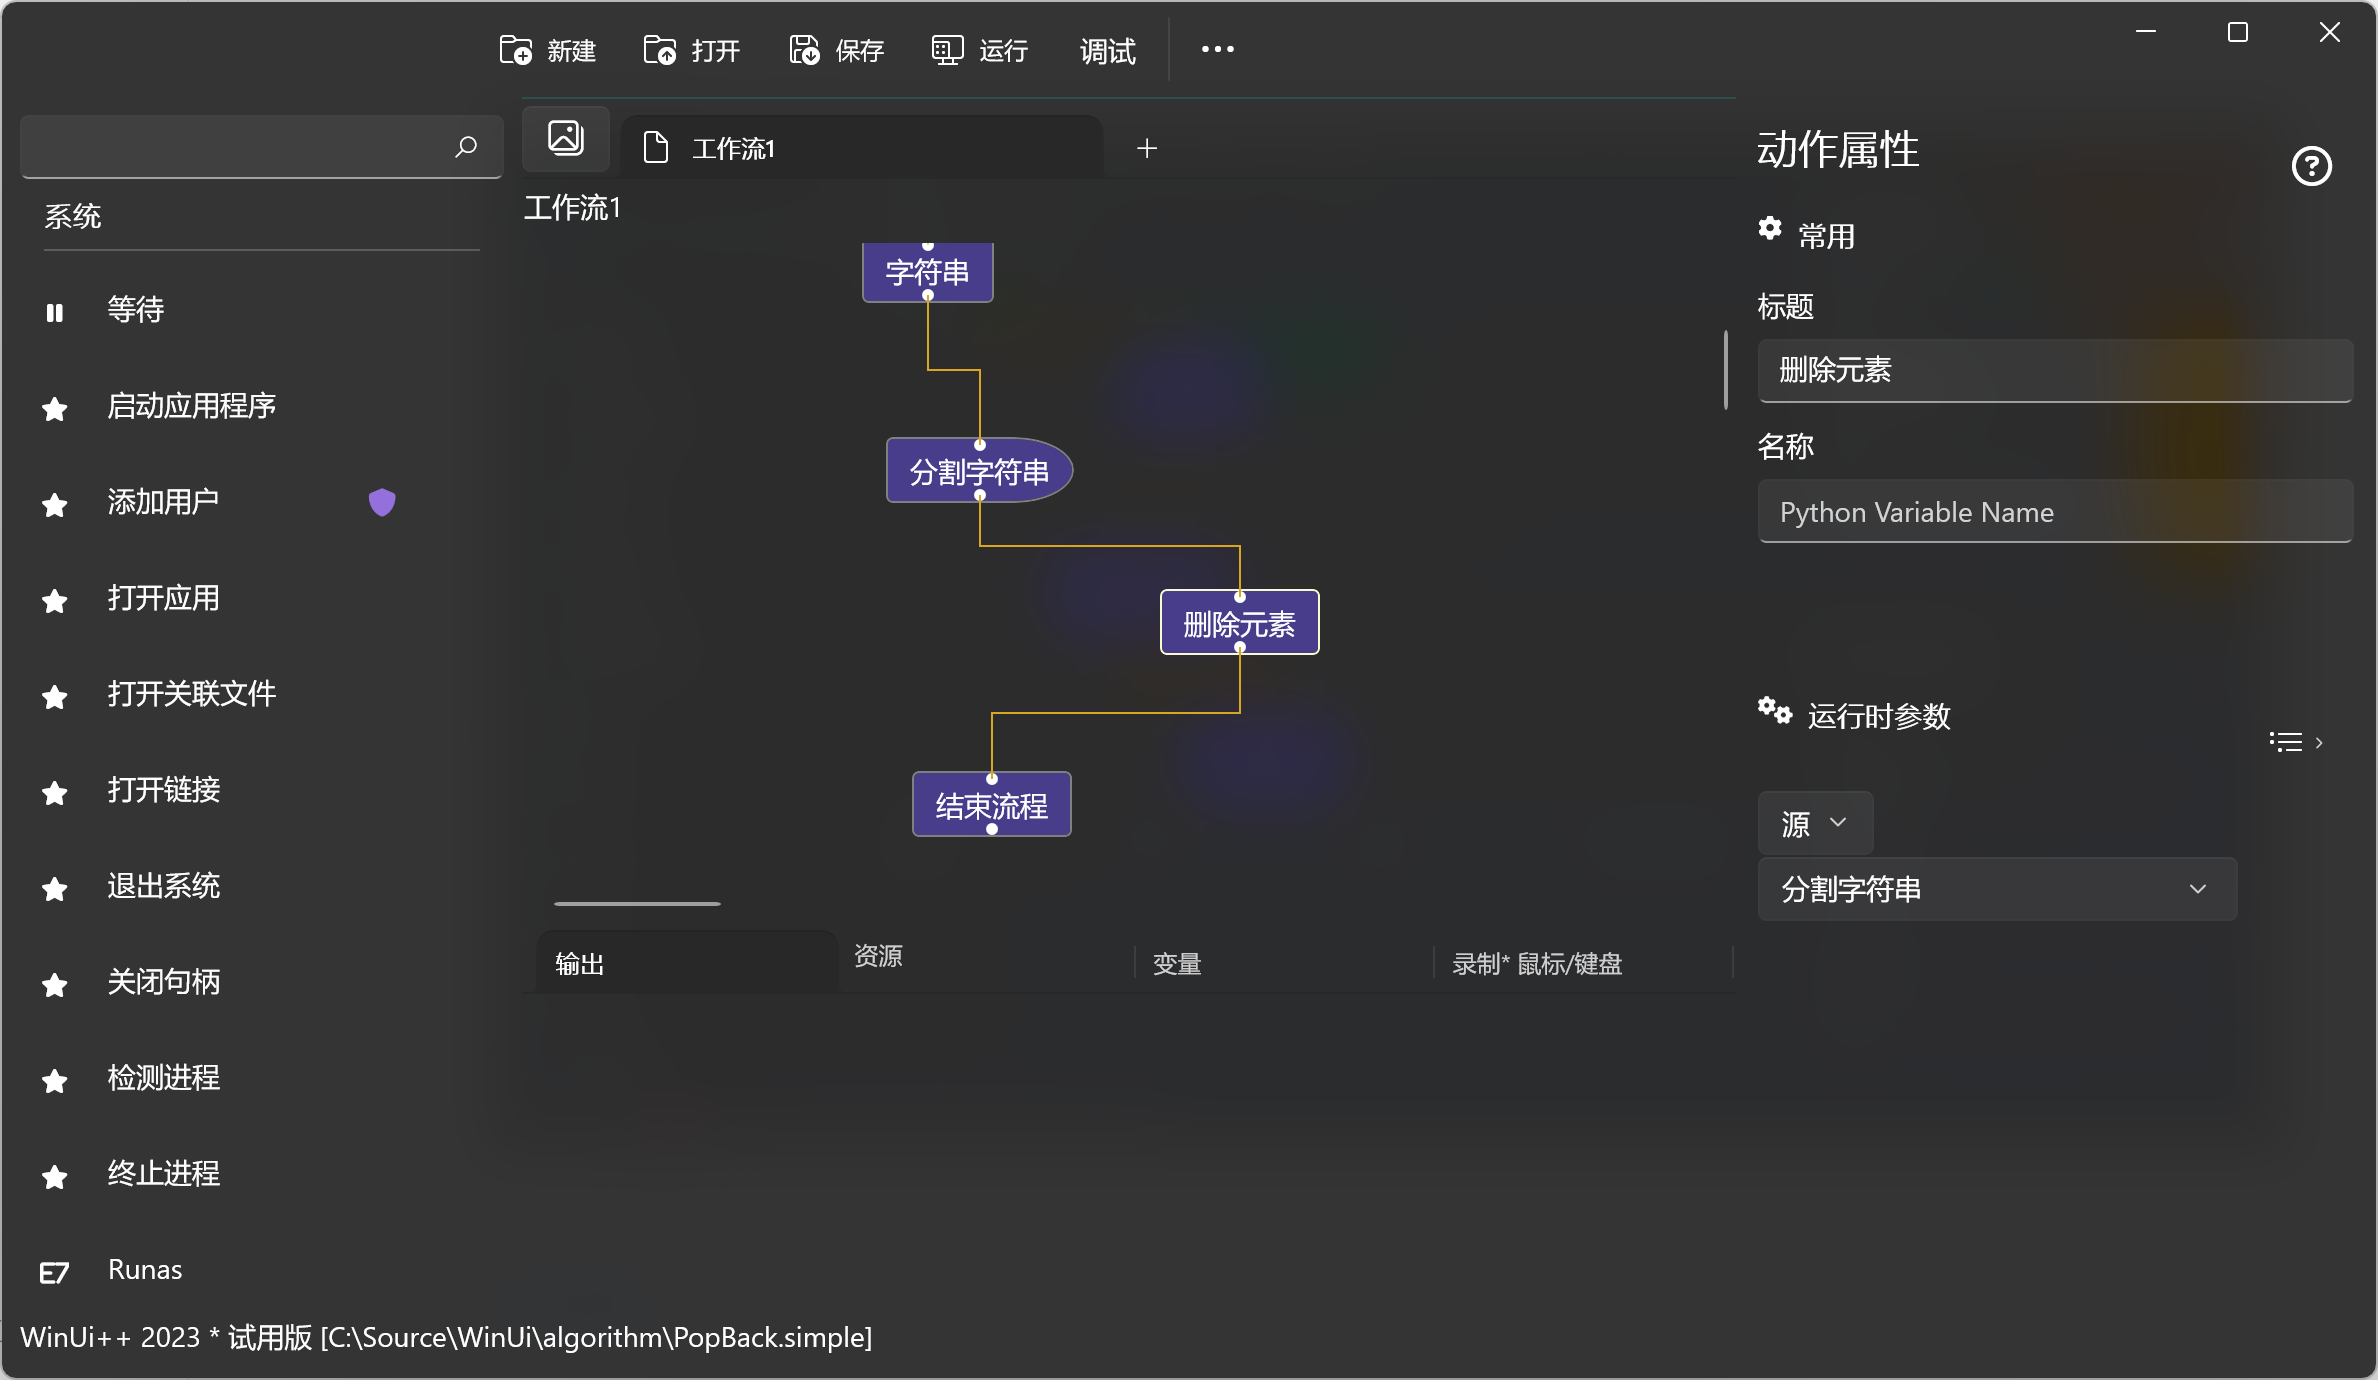Open the three-dots overflow menu
Viewport: 2378px width, 1380px height.
(x=1217, y=50)
